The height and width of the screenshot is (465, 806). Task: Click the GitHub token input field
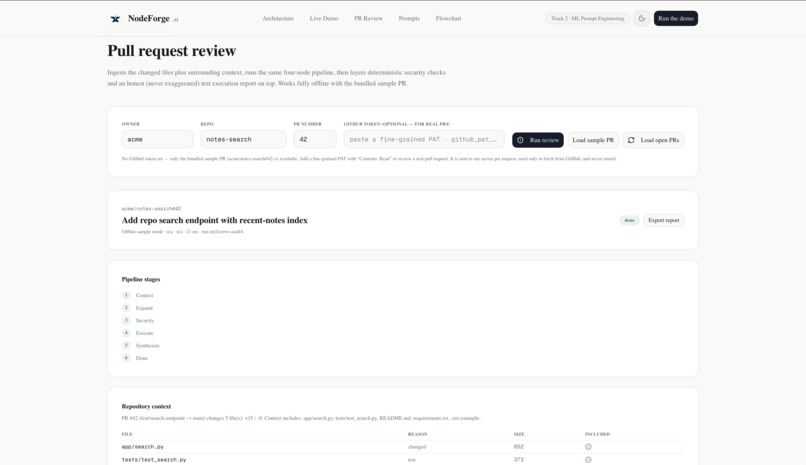[x=424, y=139]
